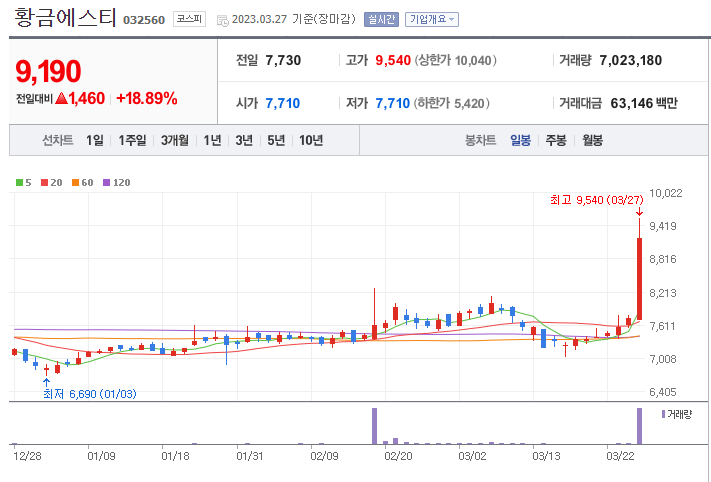
Task: Click the 시가 value 7,710
Action: point(282,103)
